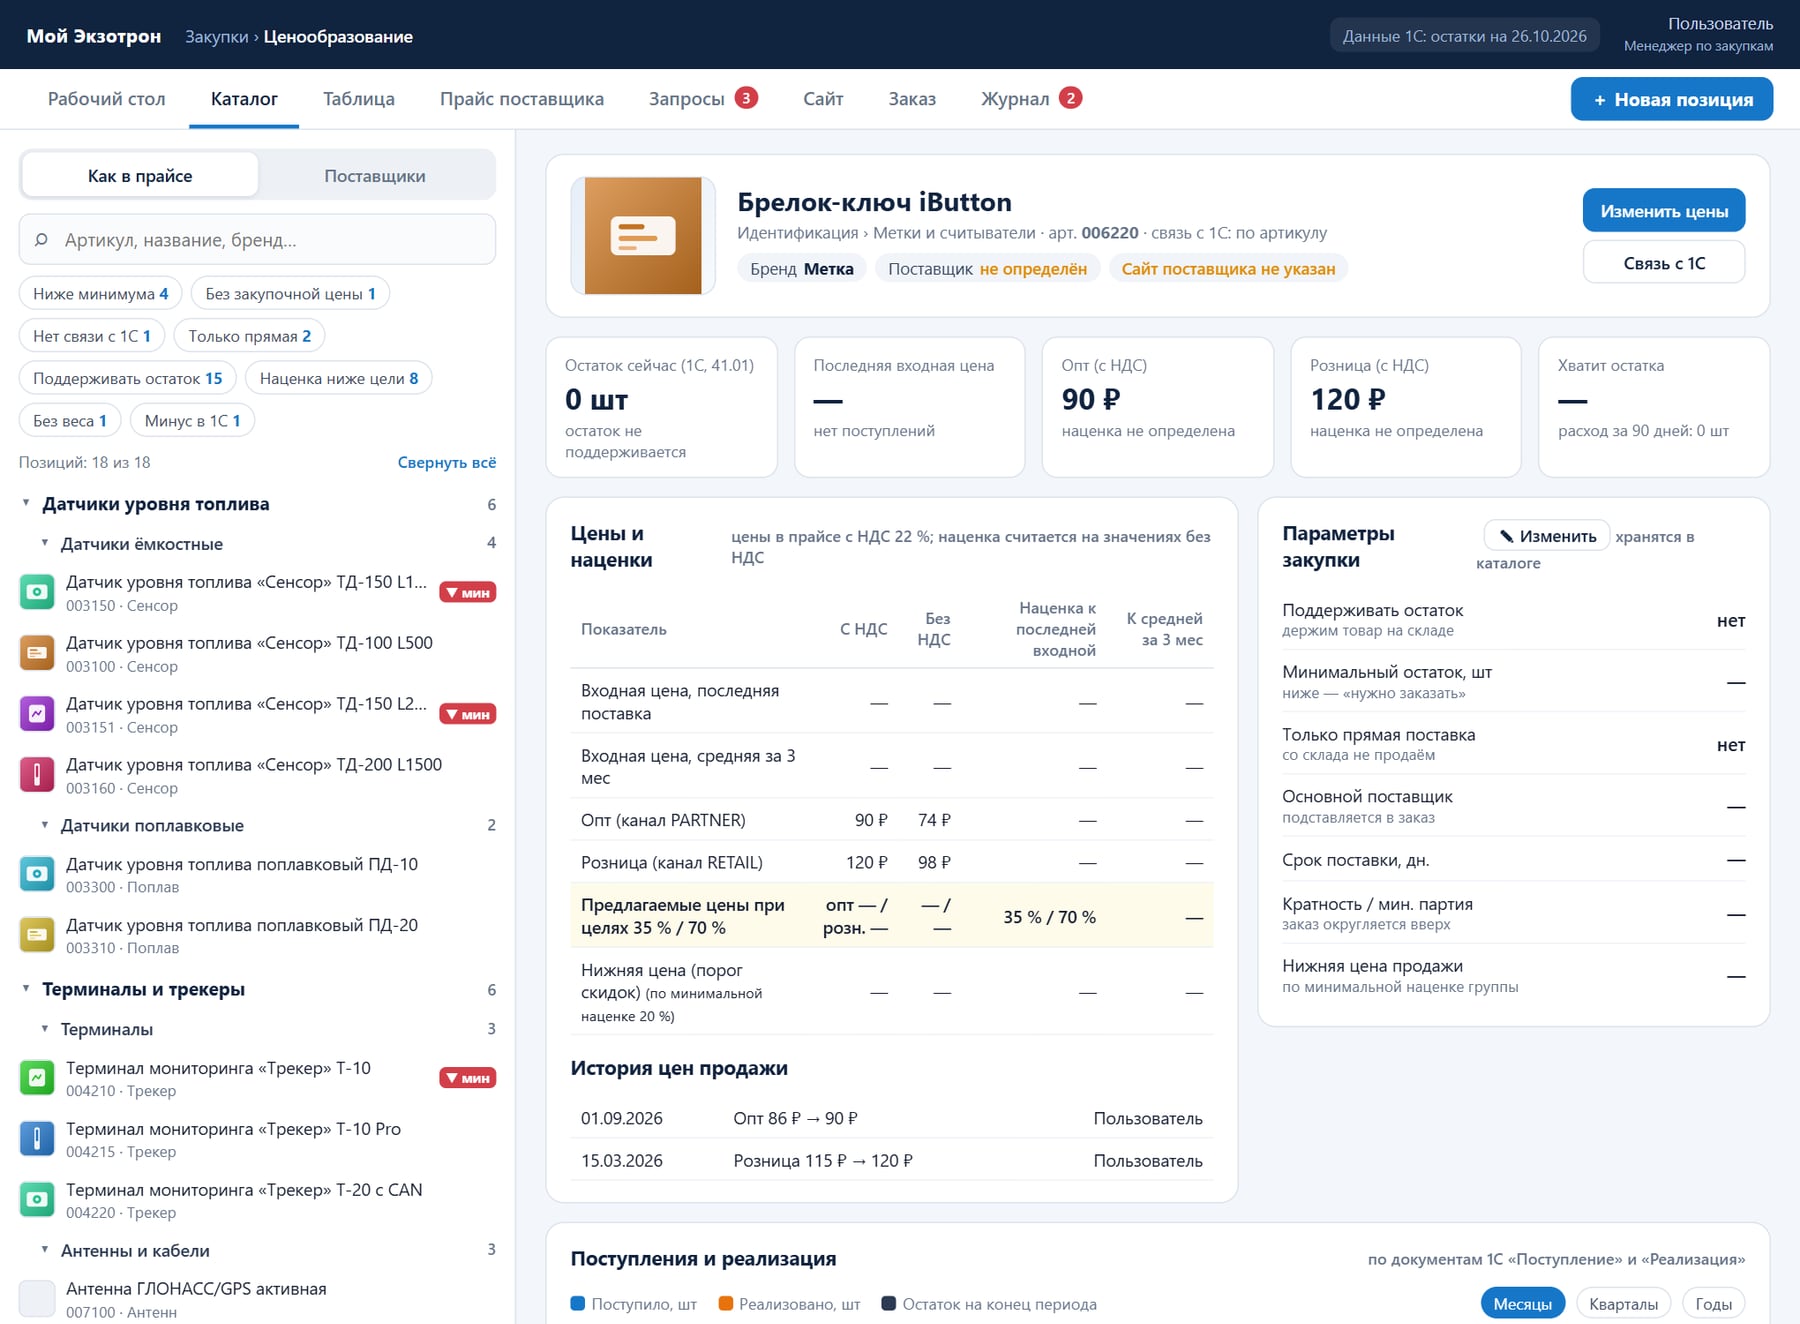Click the search magnifier icon in catalog filter
Screen dimensions: 1800x1324
[41, 240]
